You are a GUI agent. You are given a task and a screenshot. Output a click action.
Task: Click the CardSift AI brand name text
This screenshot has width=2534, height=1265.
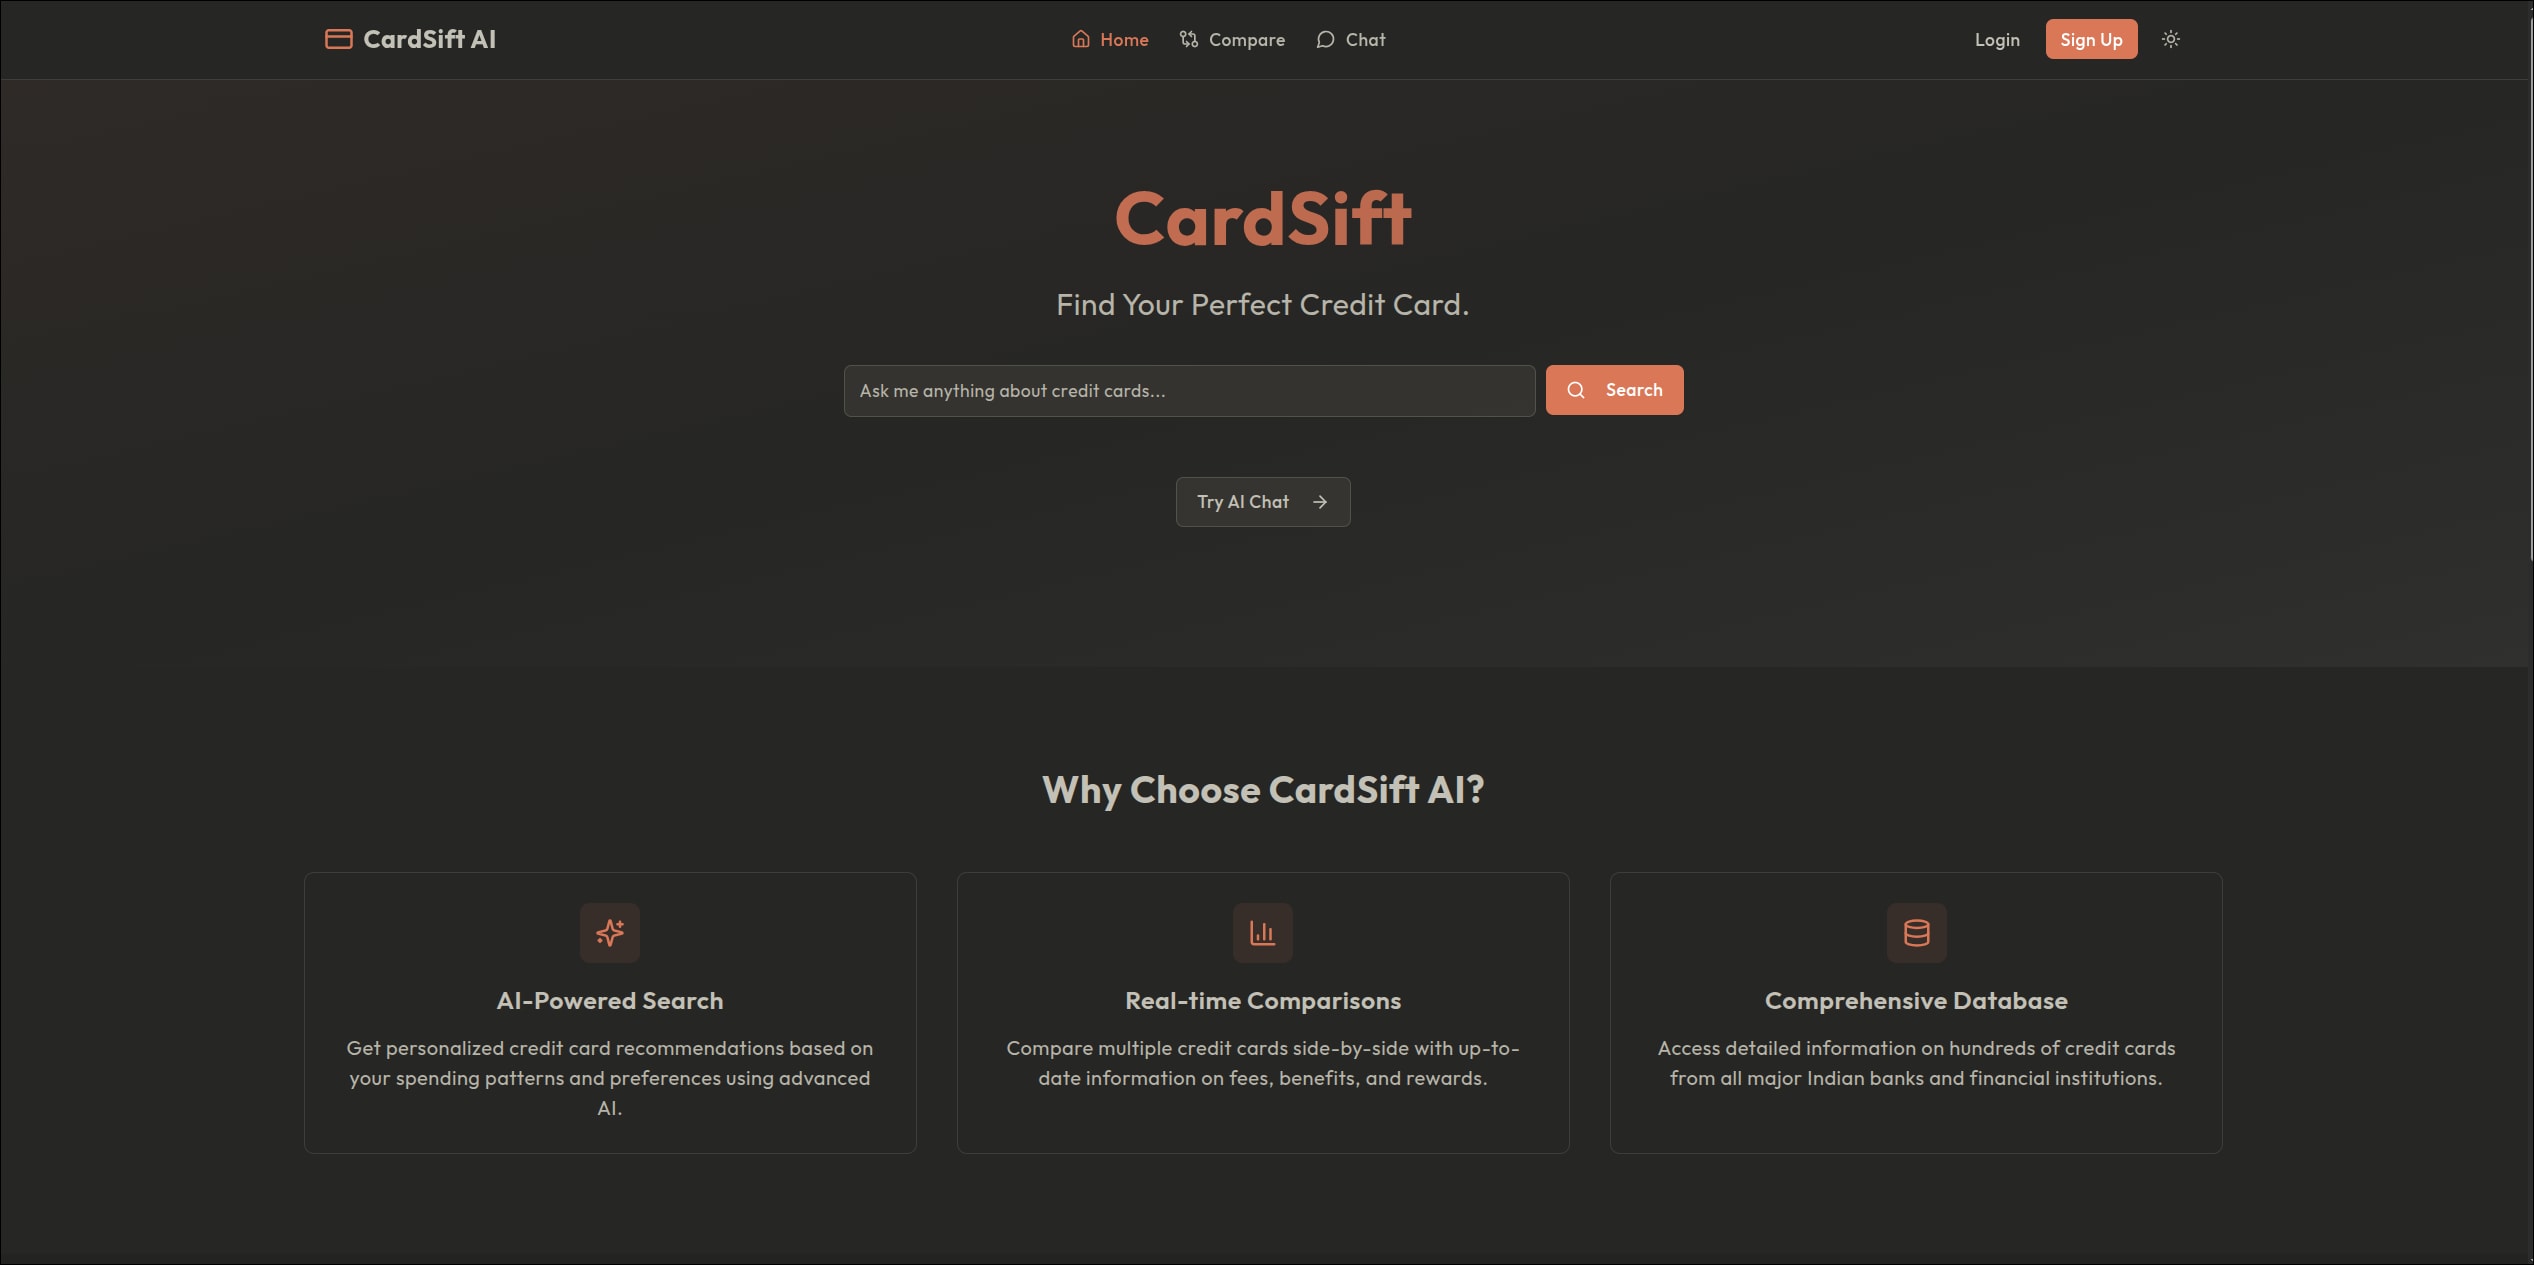tap(429, 39)
